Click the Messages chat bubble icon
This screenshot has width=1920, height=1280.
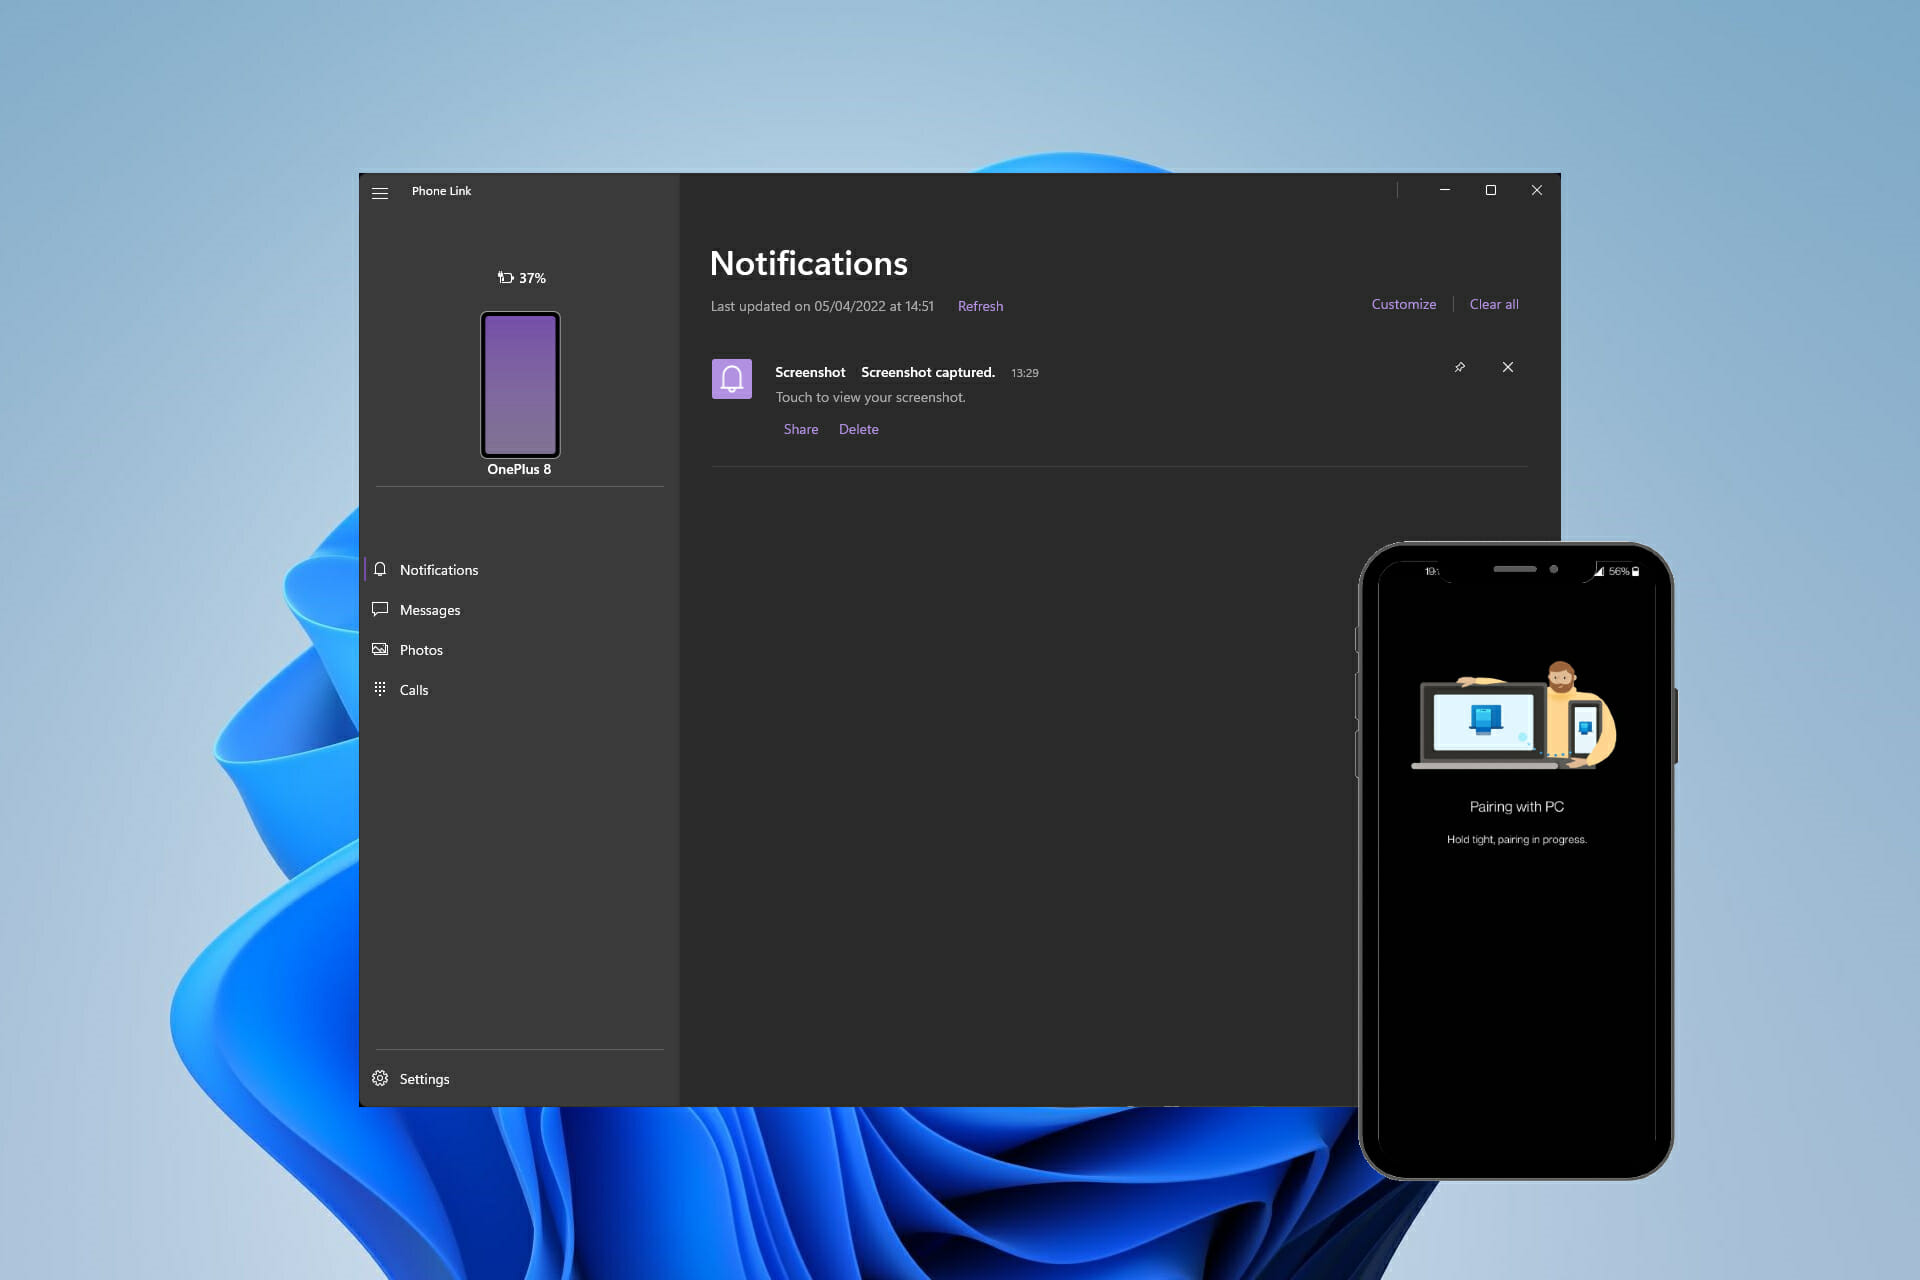(380, 609)
